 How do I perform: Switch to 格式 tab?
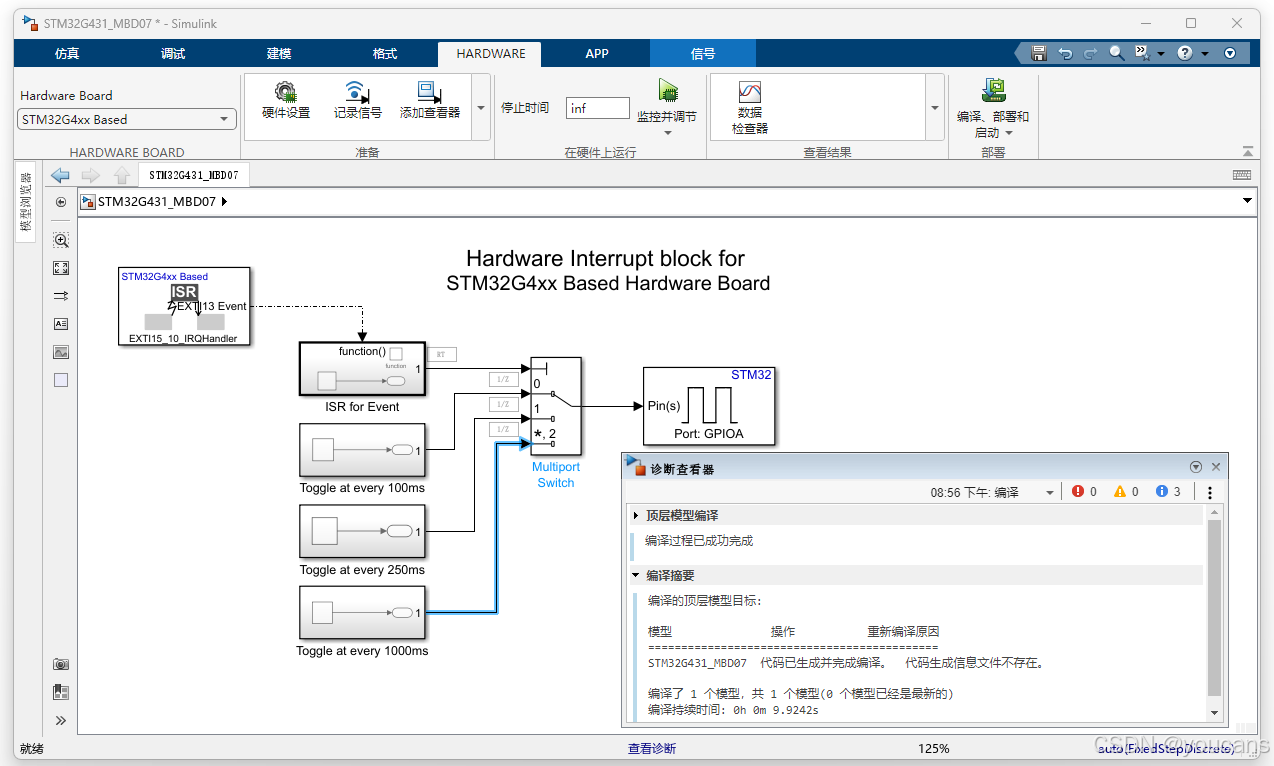(x=385, y=54)
